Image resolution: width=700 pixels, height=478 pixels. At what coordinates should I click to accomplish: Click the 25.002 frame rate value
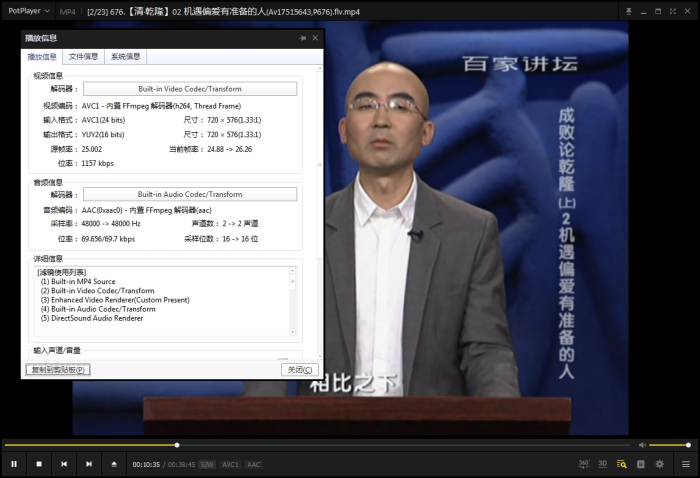[92, 149]
